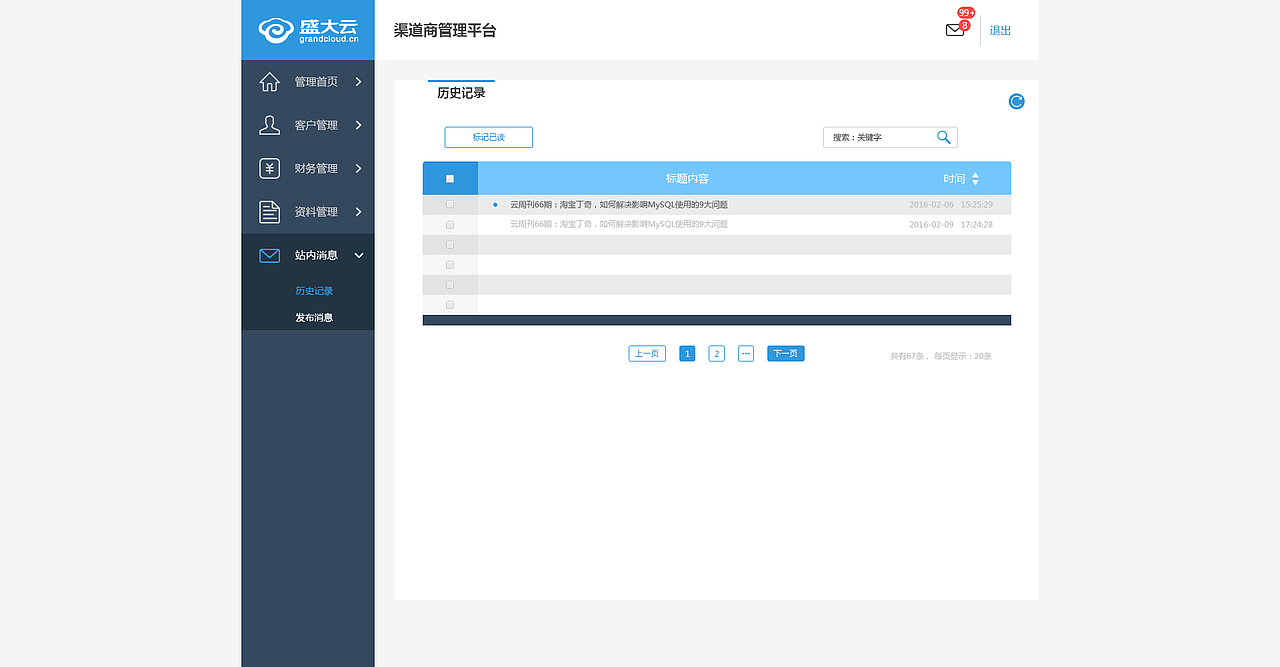This screenshot has height=667, width=1280.
Task: Click 退出 to log out
Action: point(1000,30)
